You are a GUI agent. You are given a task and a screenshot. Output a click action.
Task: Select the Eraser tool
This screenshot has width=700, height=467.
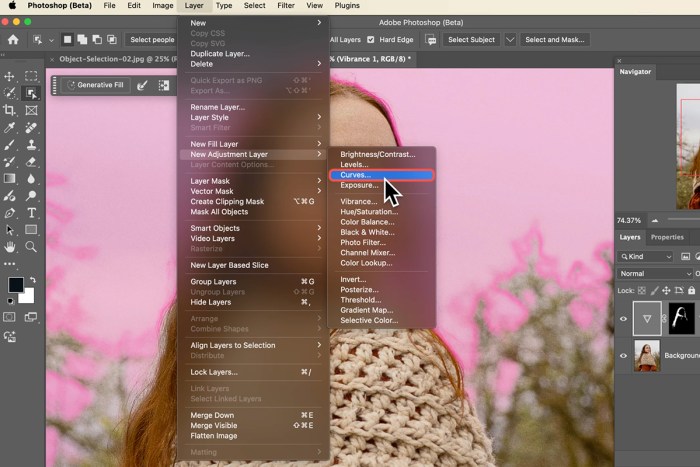(x=31, y=162)
